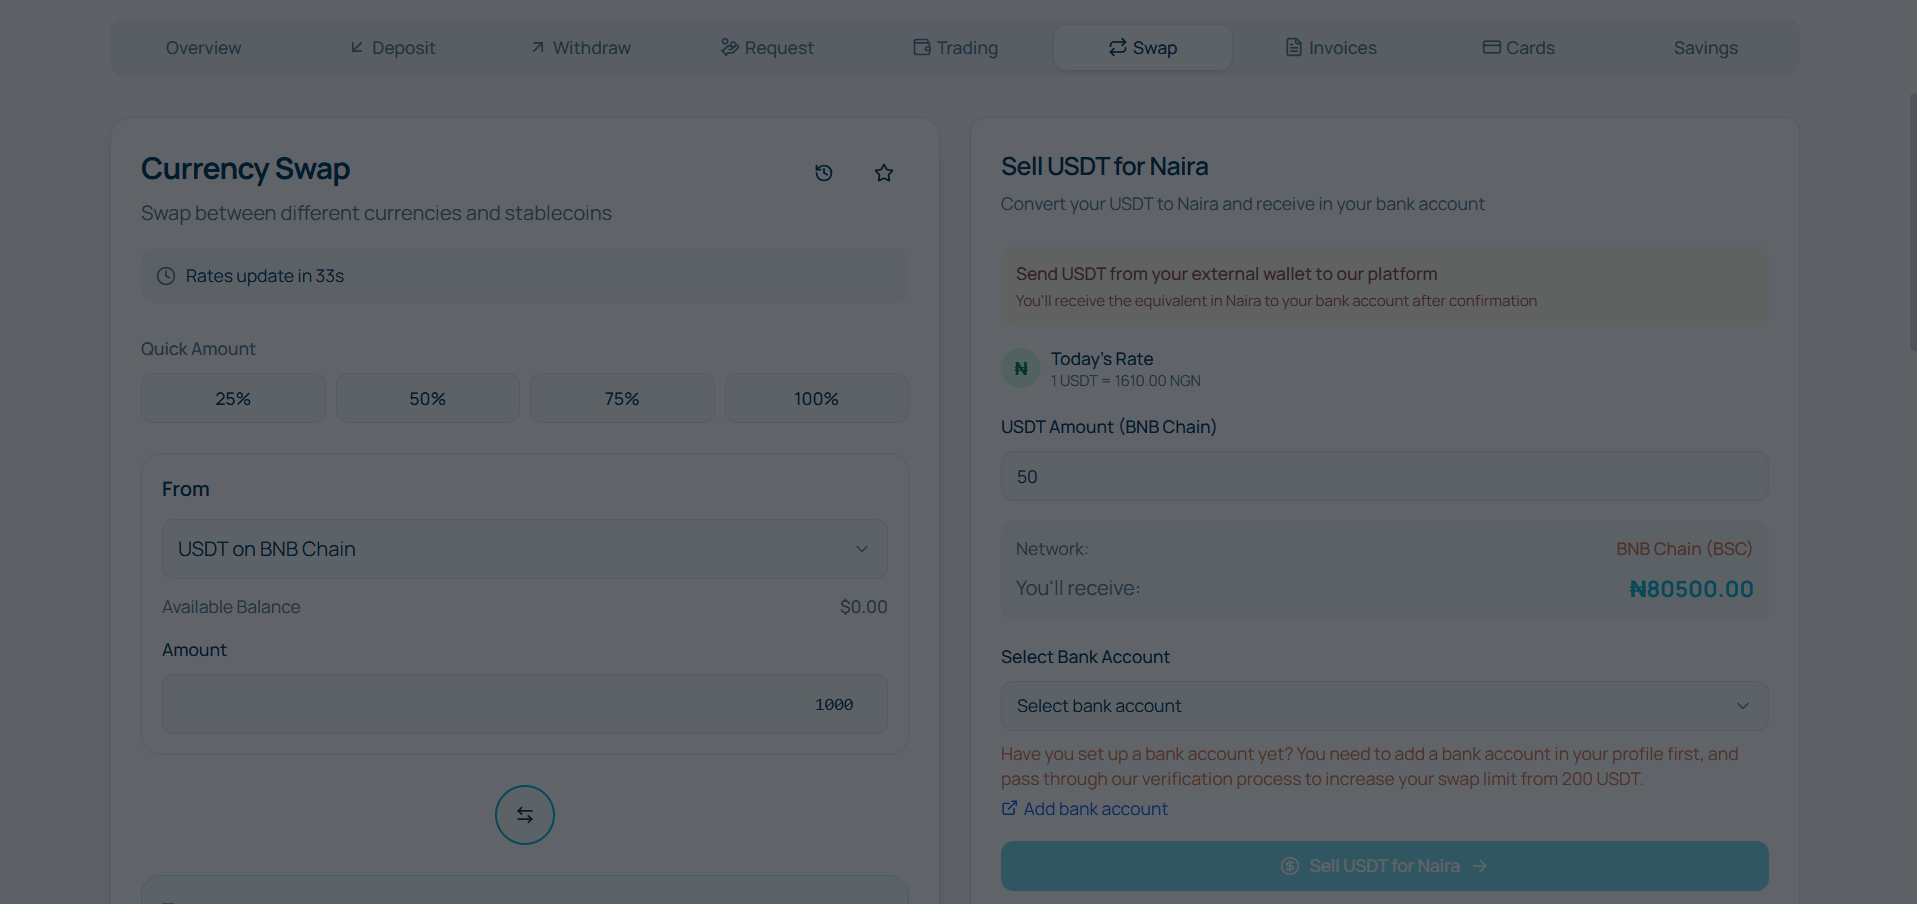Click the swap direction circular button
The image size is (1917, 904).
(x=525, y=815)
